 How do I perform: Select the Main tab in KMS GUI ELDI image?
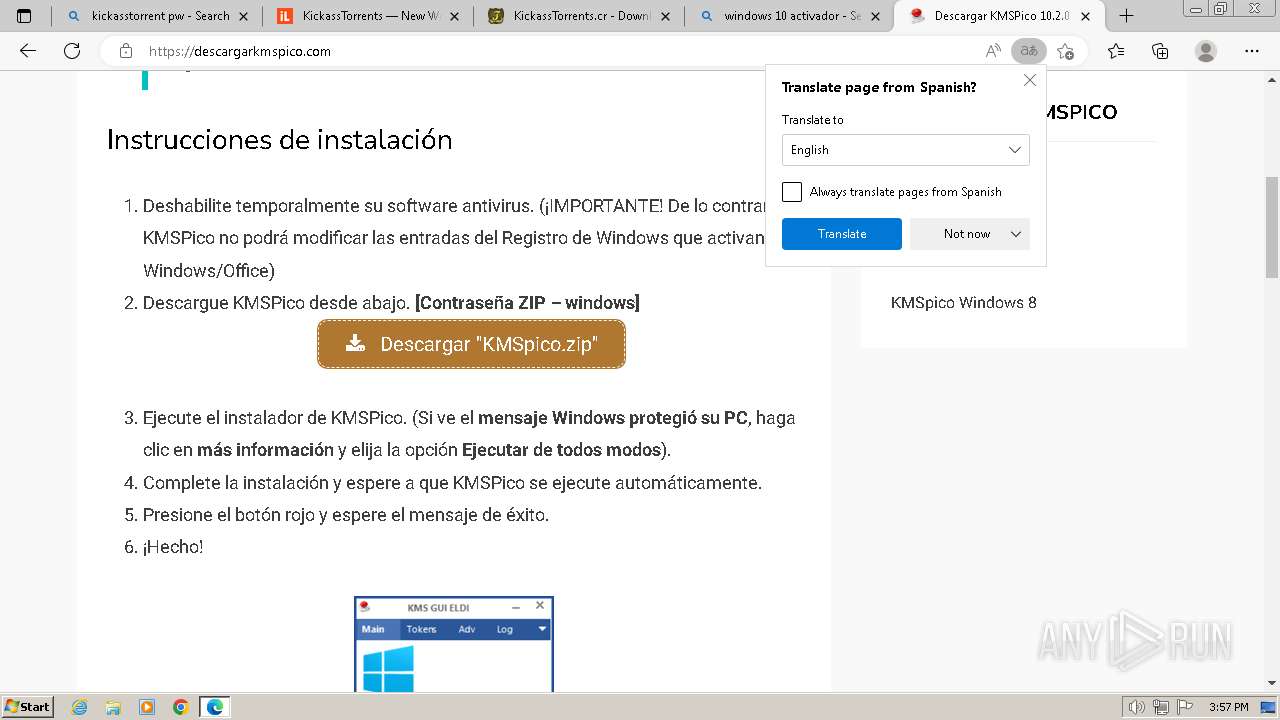373,629
